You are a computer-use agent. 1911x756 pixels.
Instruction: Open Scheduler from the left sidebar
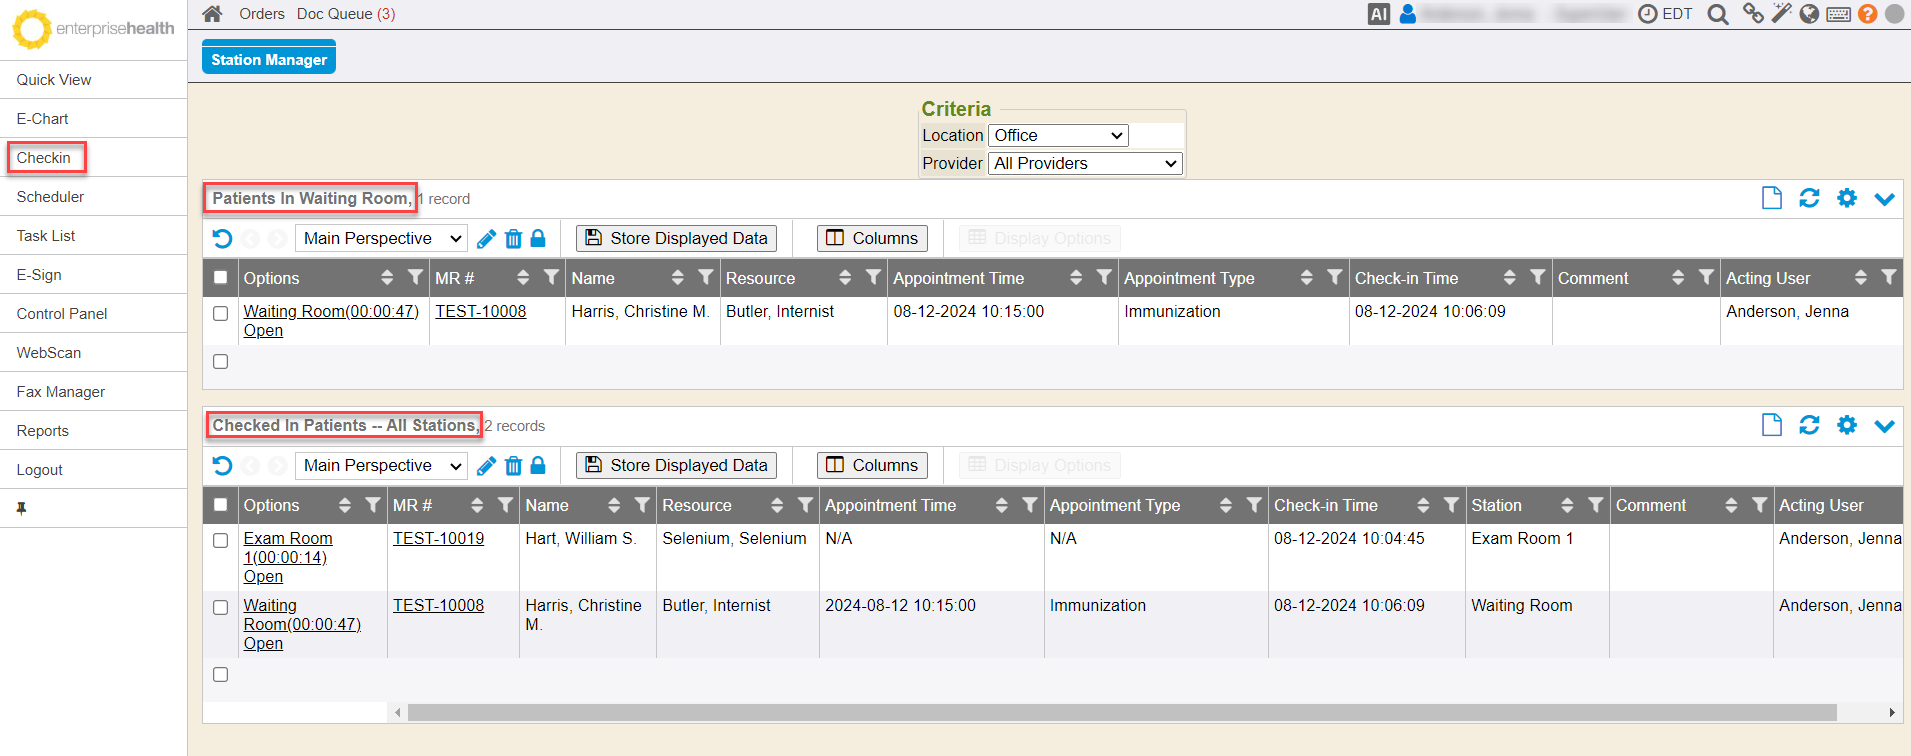[x=50, y=197]
